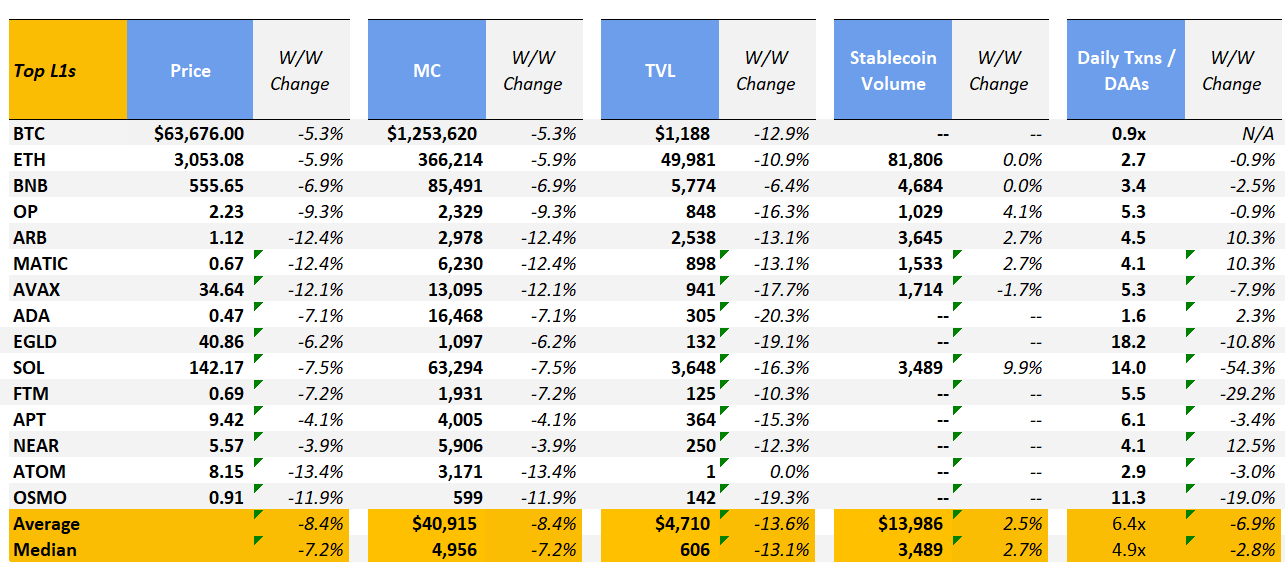Select the ATOM row label
Viewport: 1285px width, 583px height.
(36, 471)
